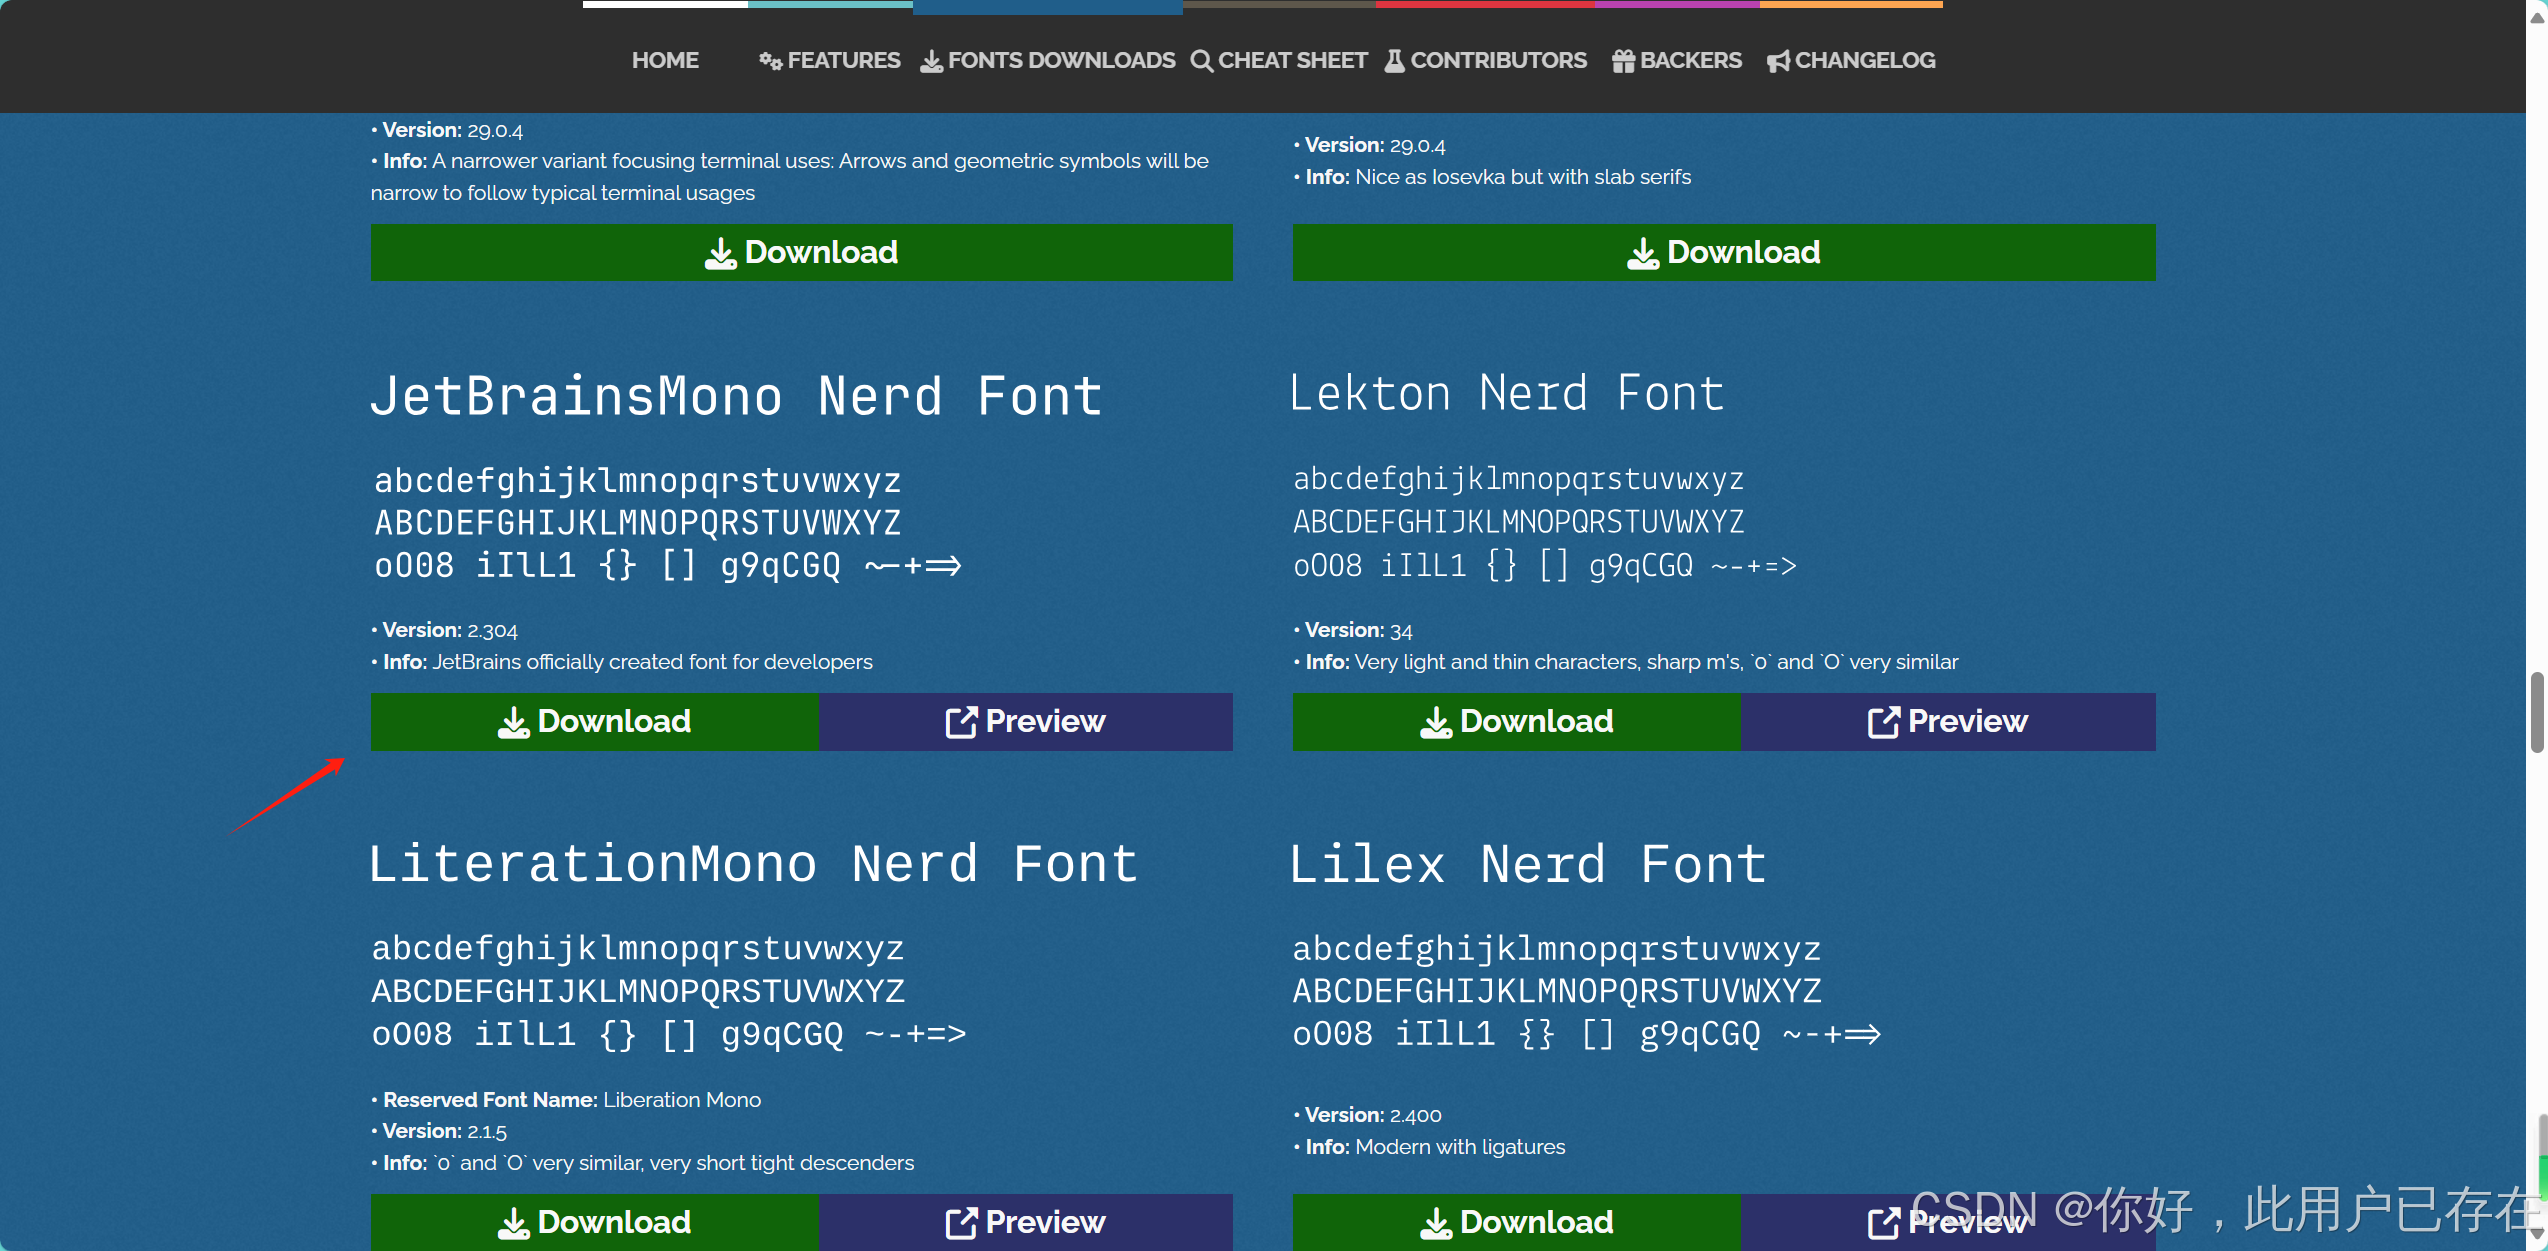Open the Cheat Sheet nav link

[x=1292, y=60]
